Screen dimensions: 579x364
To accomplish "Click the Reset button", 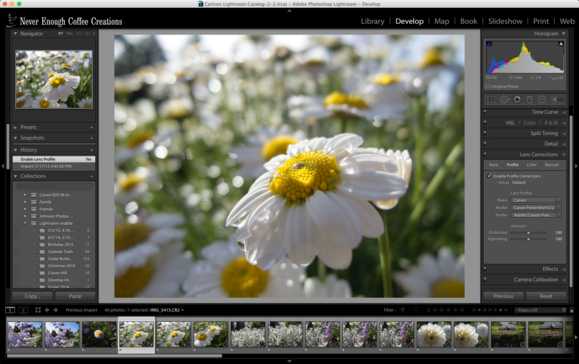I will [546, 296].
